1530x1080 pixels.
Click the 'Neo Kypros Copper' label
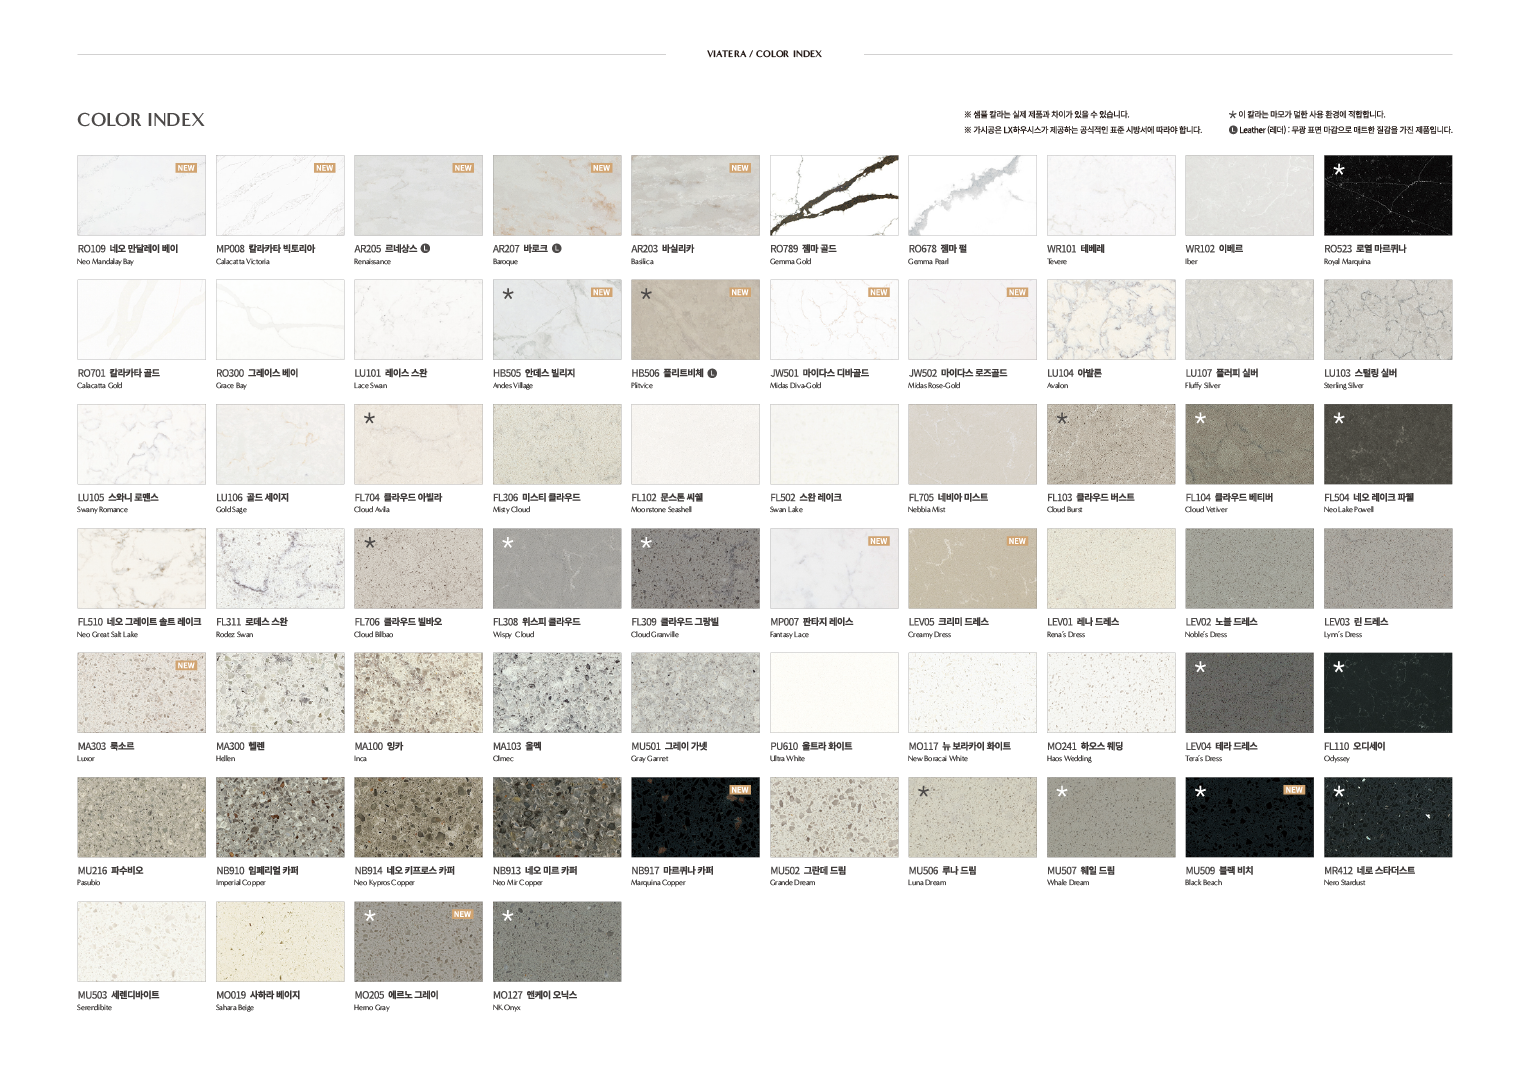pyautogui.click(x=384, y=883)
